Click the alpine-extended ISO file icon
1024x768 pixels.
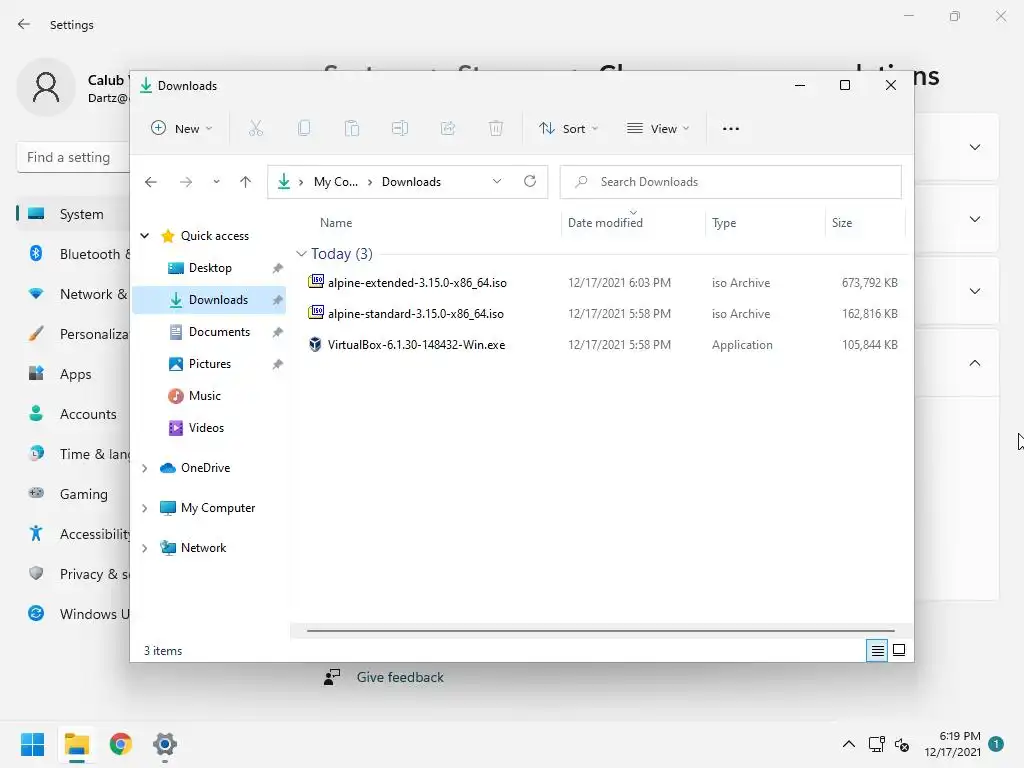316,281
